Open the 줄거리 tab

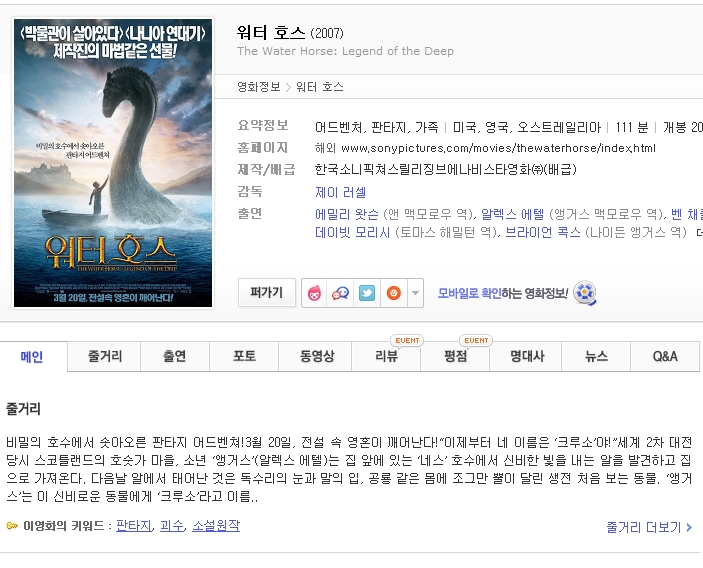pyautogui.click(x=104, y=356)
